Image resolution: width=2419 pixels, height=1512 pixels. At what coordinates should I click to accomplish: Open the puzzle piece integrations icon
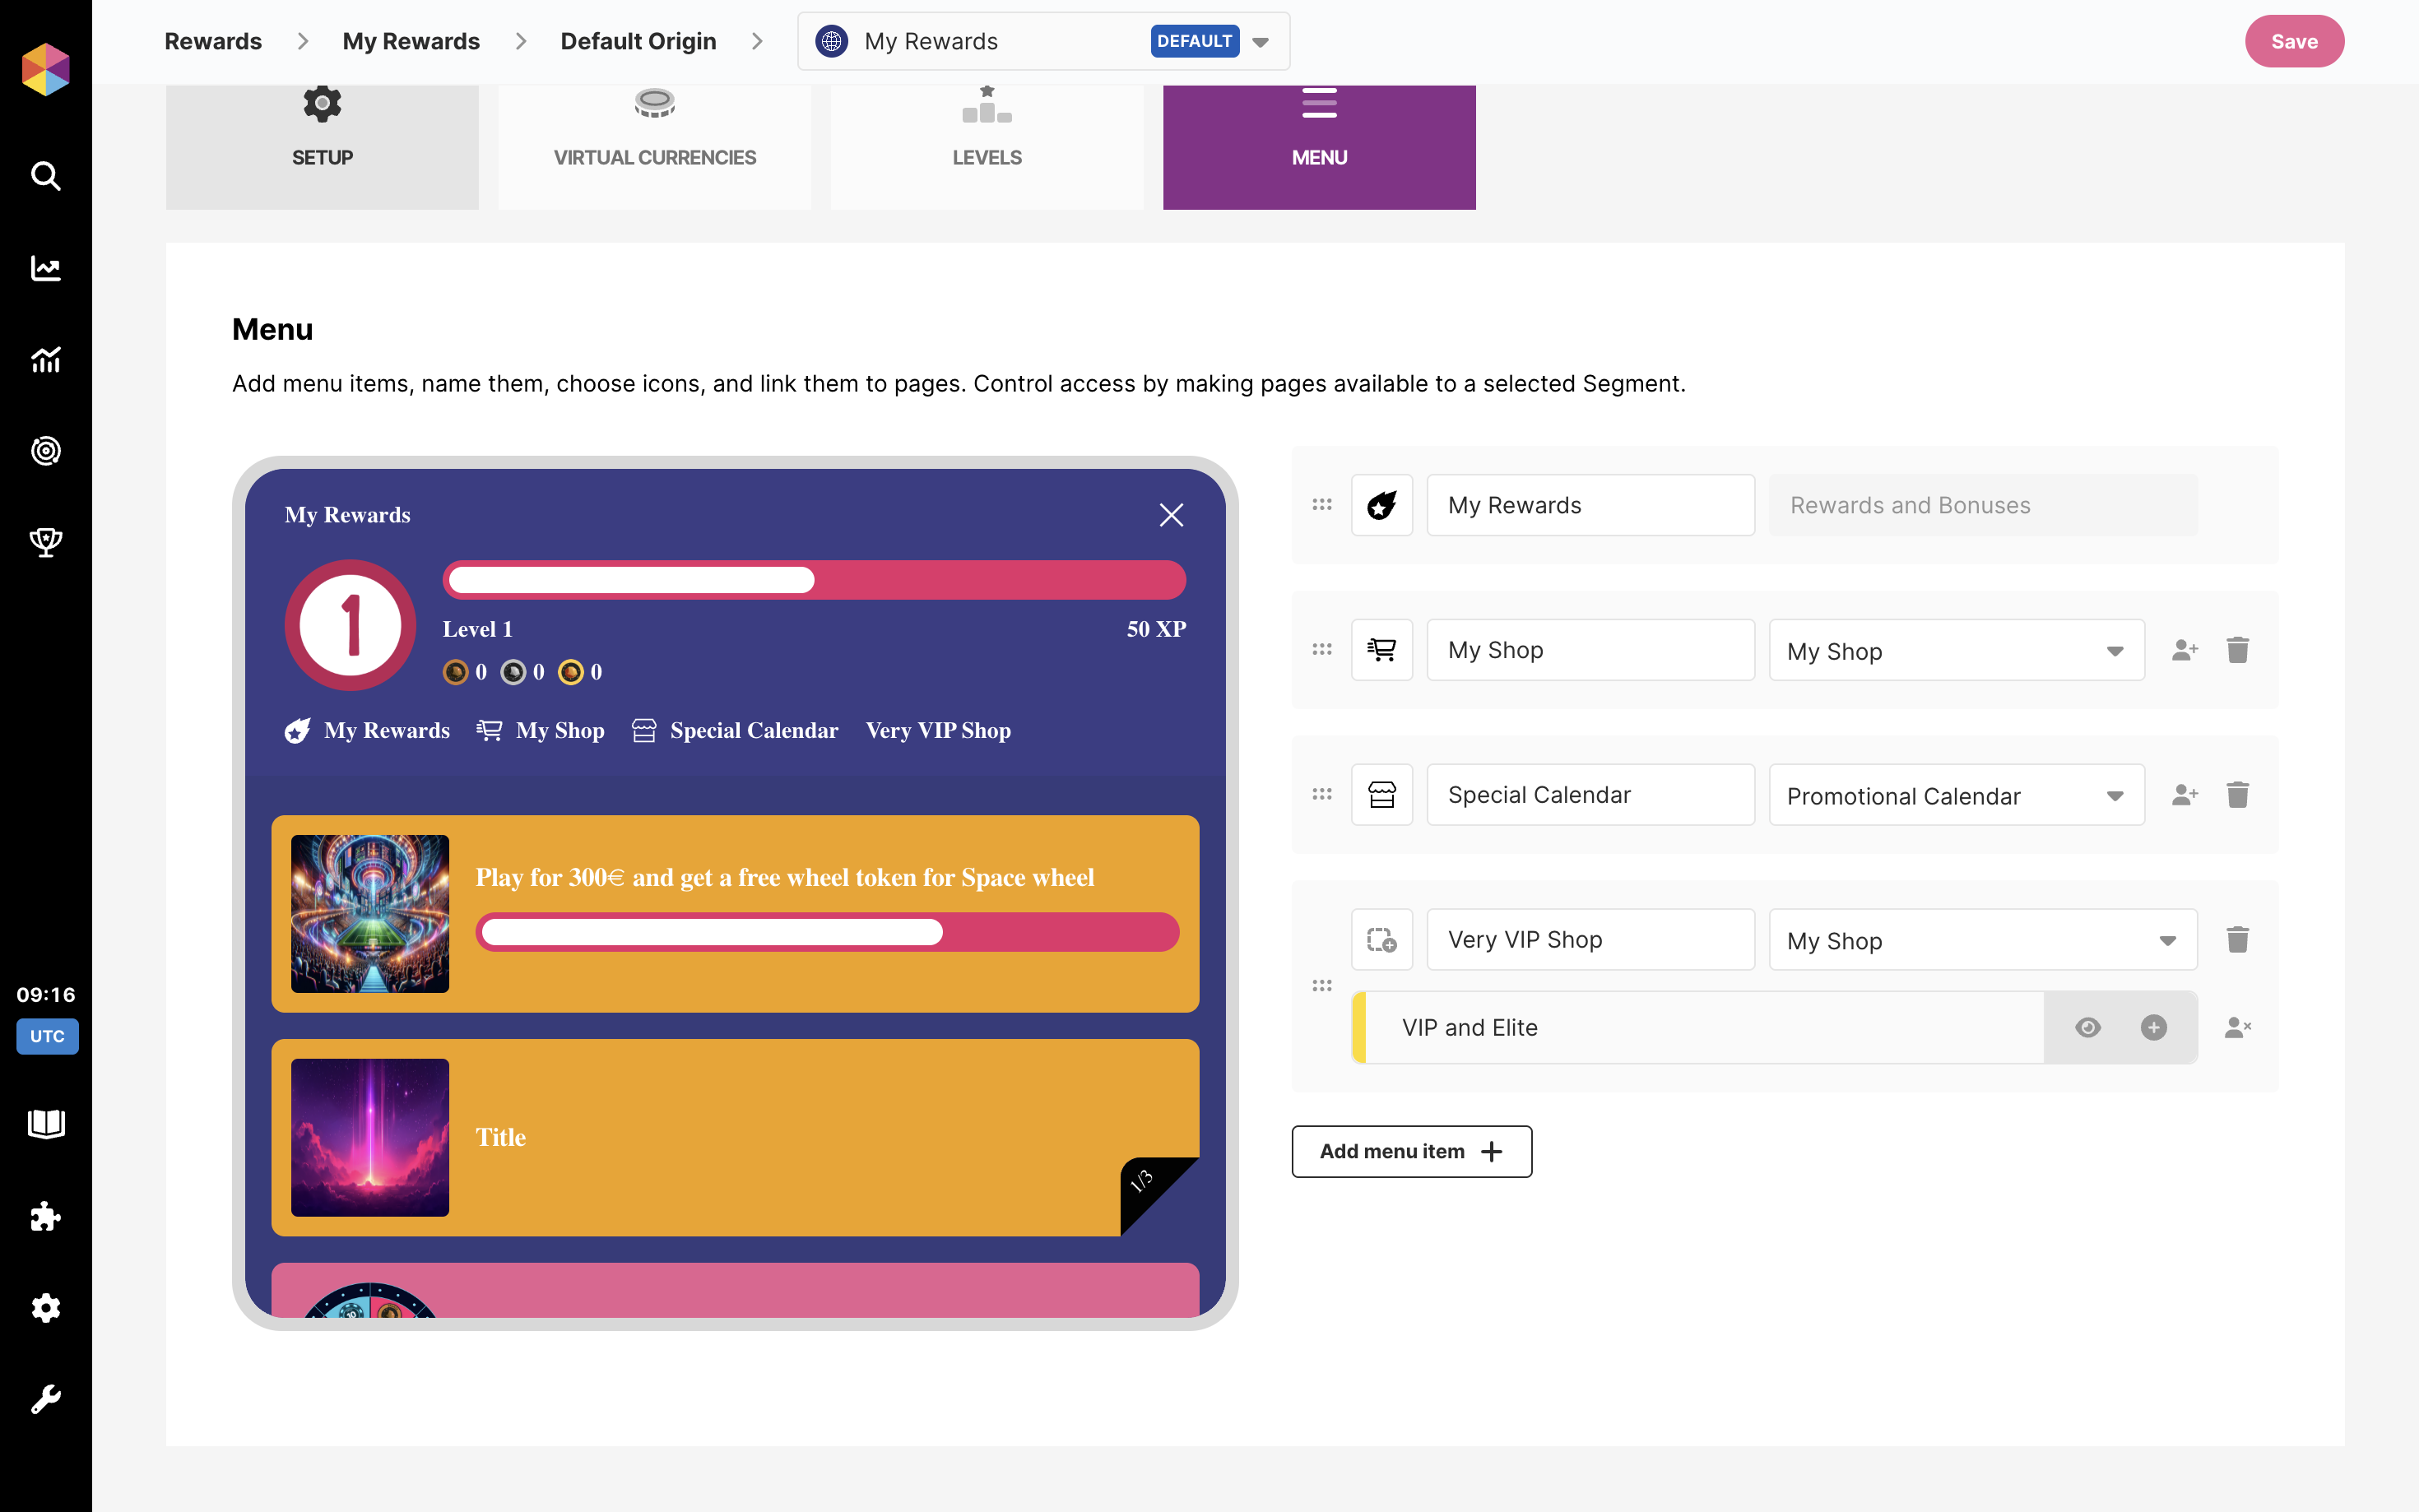tap(46, 1216)
